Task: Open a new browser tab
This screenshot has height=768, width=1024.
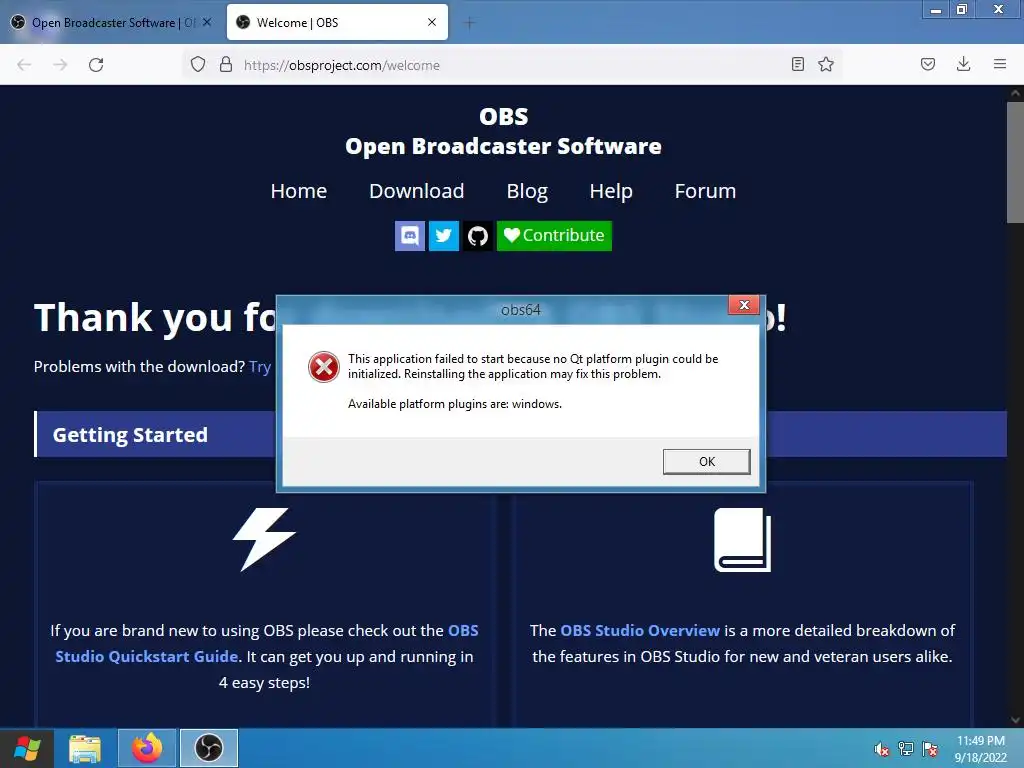Action: click(469, 23)
